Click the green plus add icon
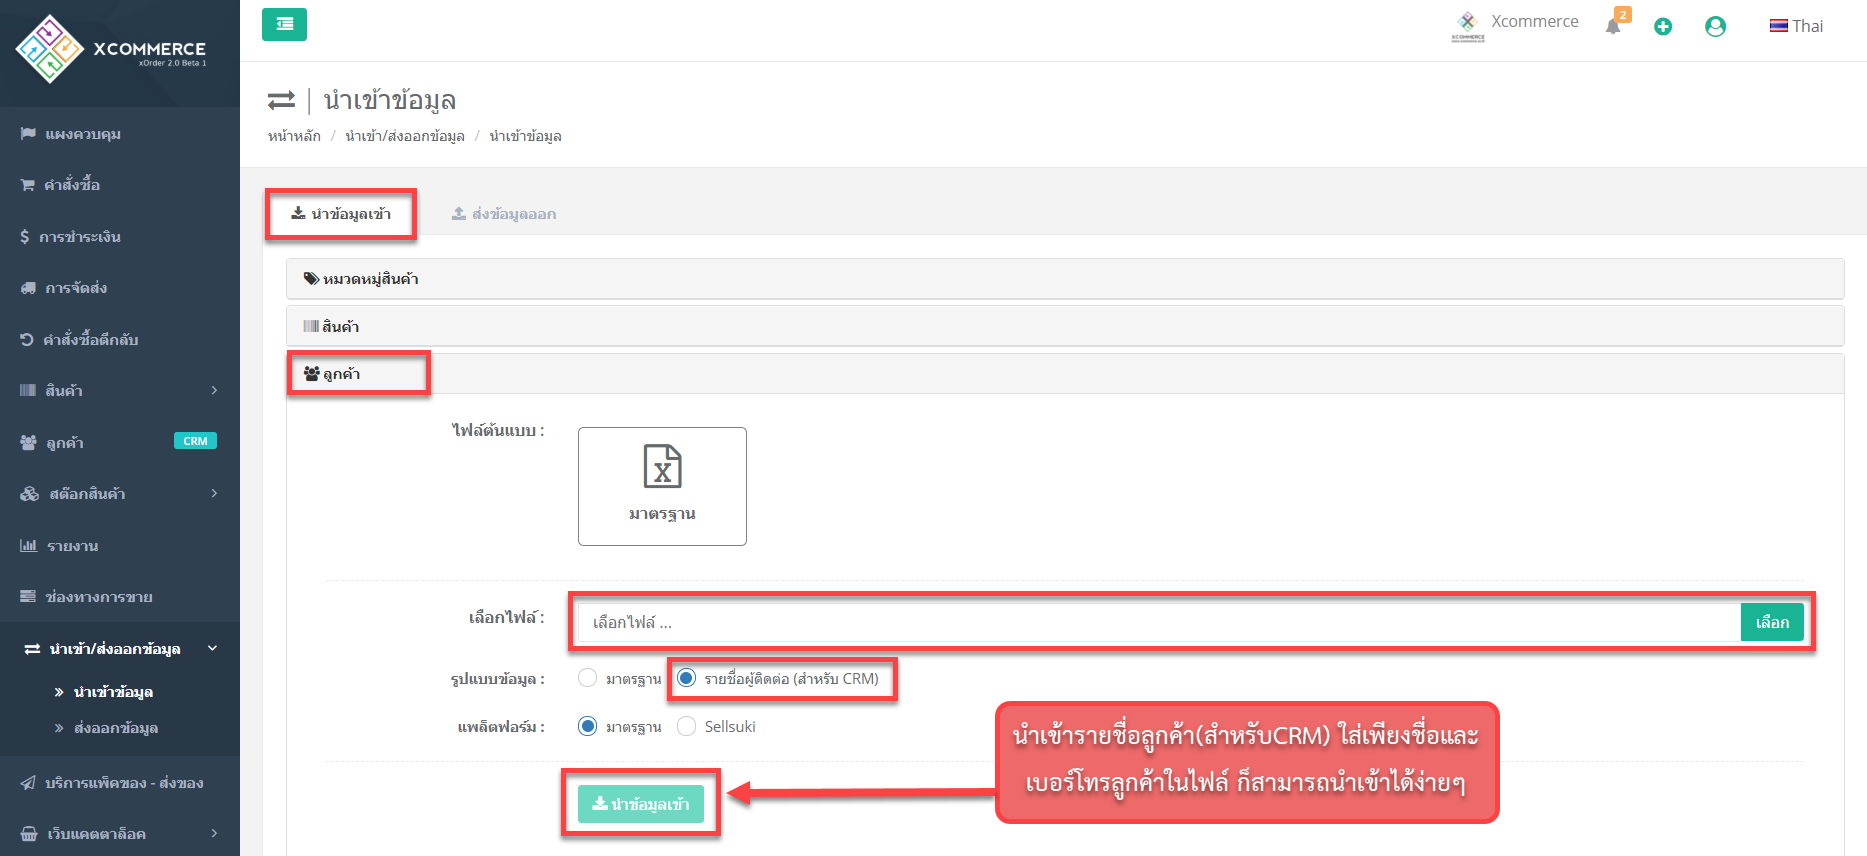 pyautogui.click(x=1663, y=27)
